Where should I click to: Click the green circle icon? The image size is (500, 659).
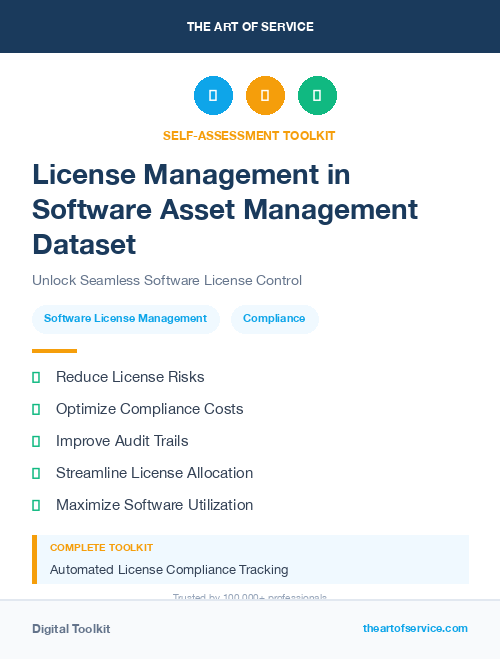317,95
